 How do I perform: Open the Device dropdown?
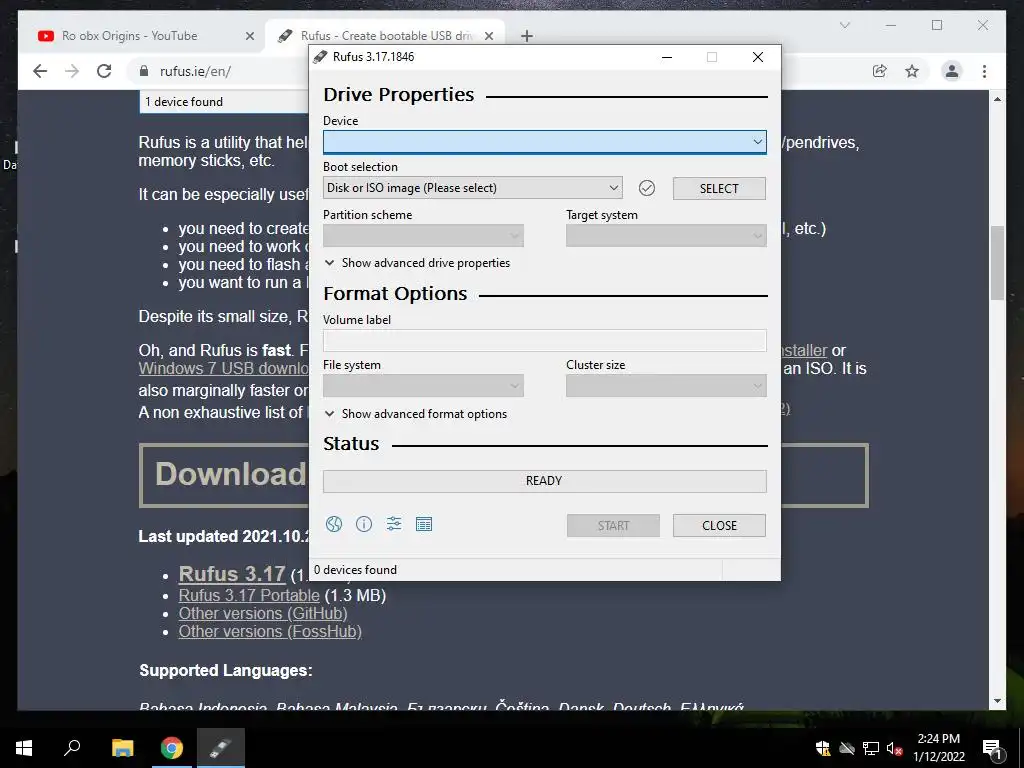click(x=545, y=142)
